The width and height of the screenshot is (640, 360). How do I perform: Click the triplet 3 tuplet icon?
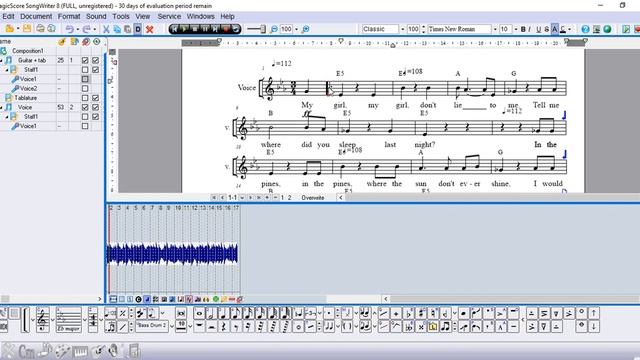pyautogui.click(x=311, y=313)
